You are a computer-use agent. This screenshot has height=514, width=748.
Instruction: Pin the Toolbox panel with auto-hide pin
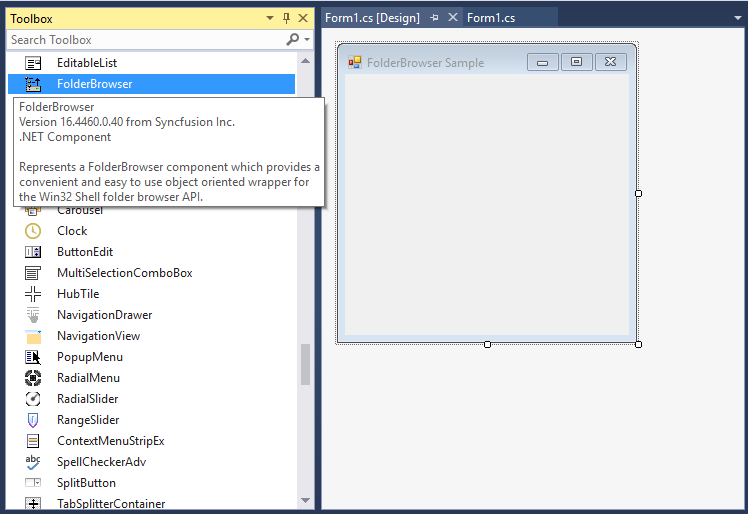click(x=286, y=18)
